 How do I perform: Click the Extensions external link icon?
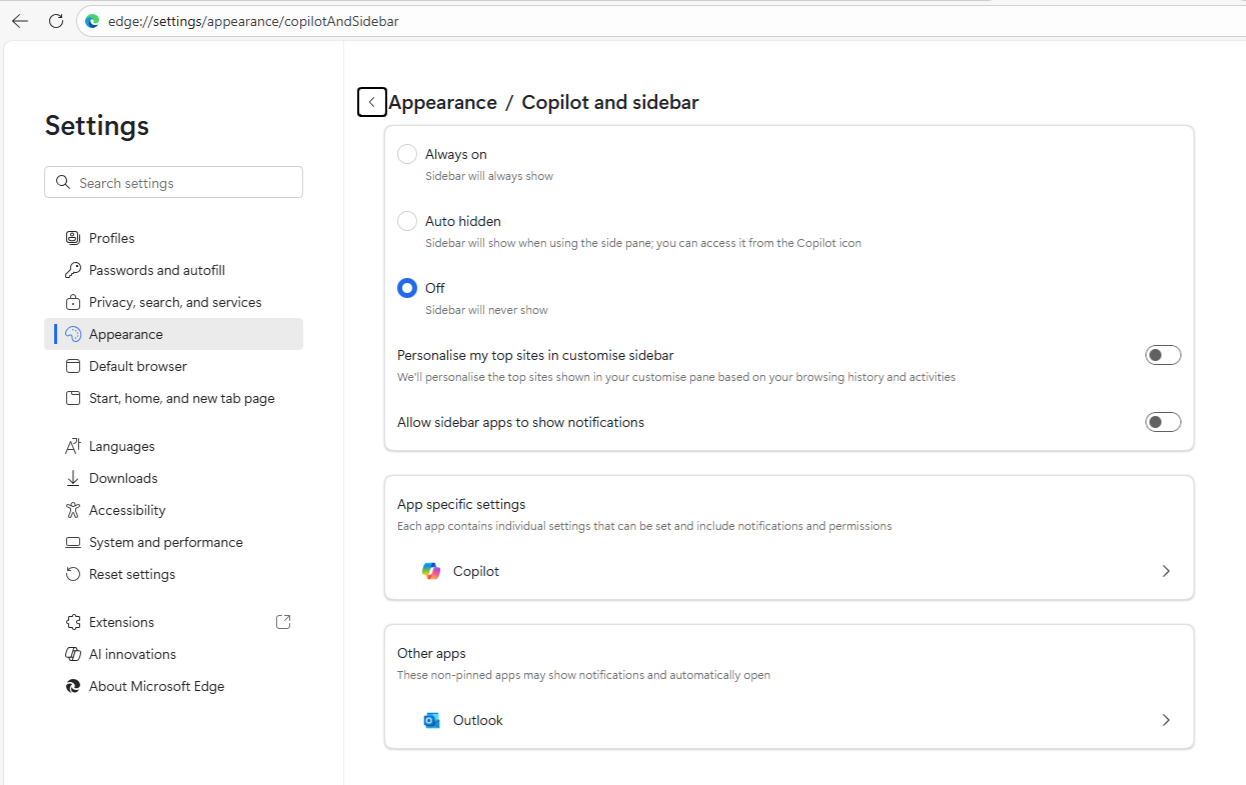(283, 622)
